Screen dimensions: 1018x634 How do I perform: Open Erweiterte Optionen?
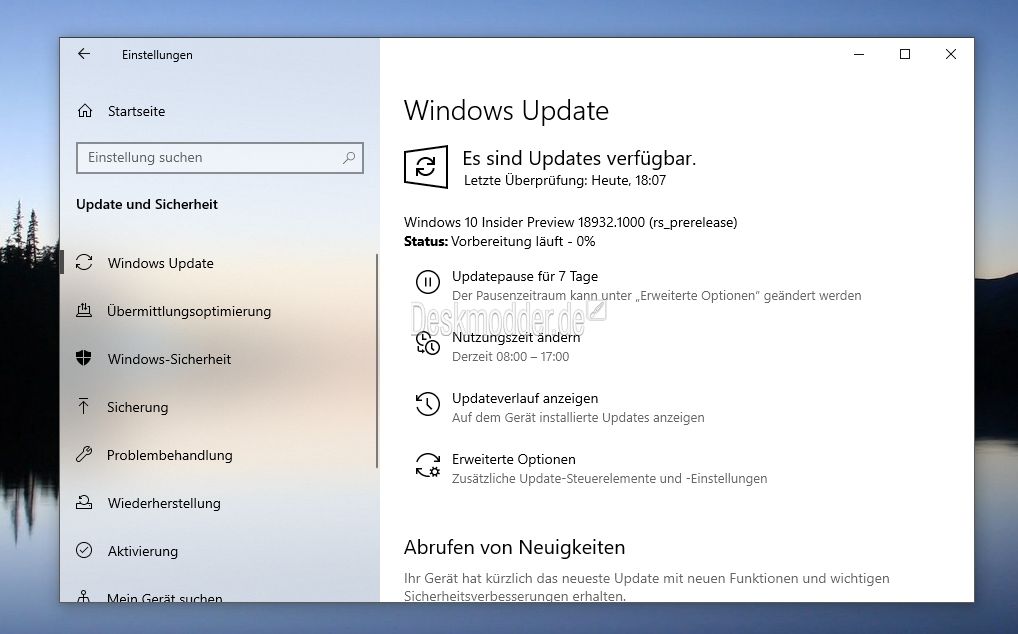pos(514,459)
